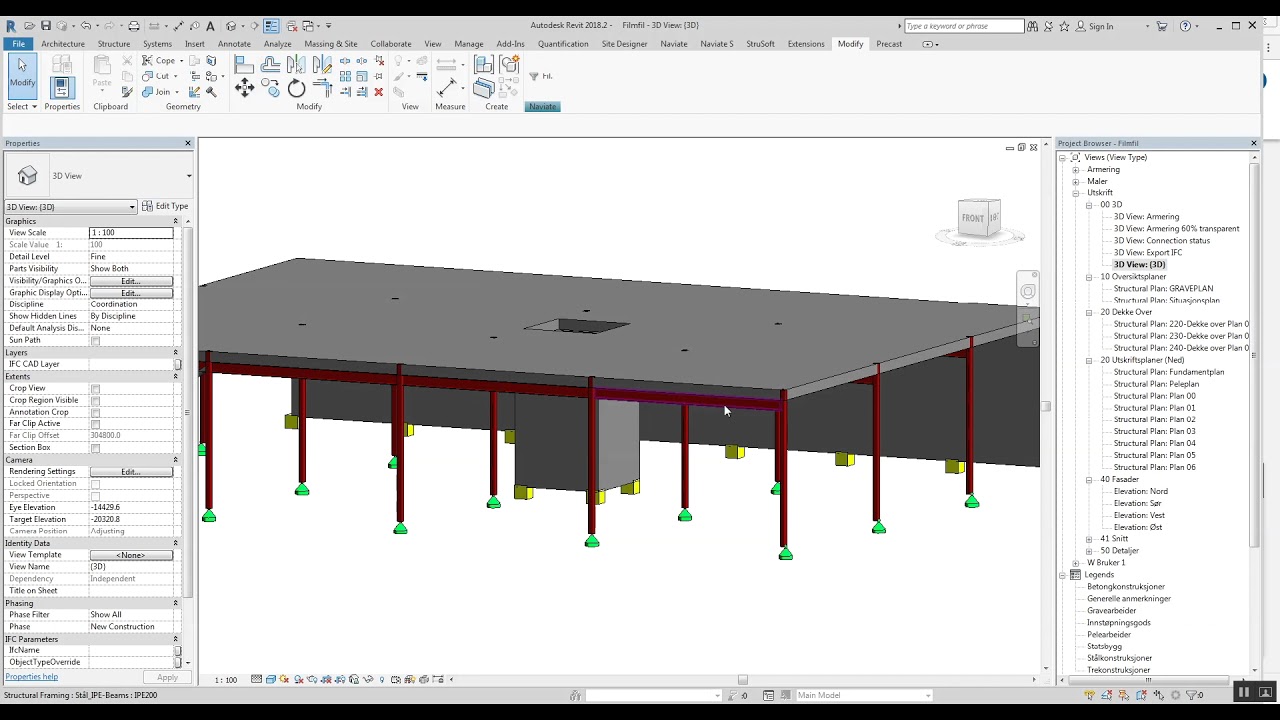Select the Align tool

(x=244, y=64)
